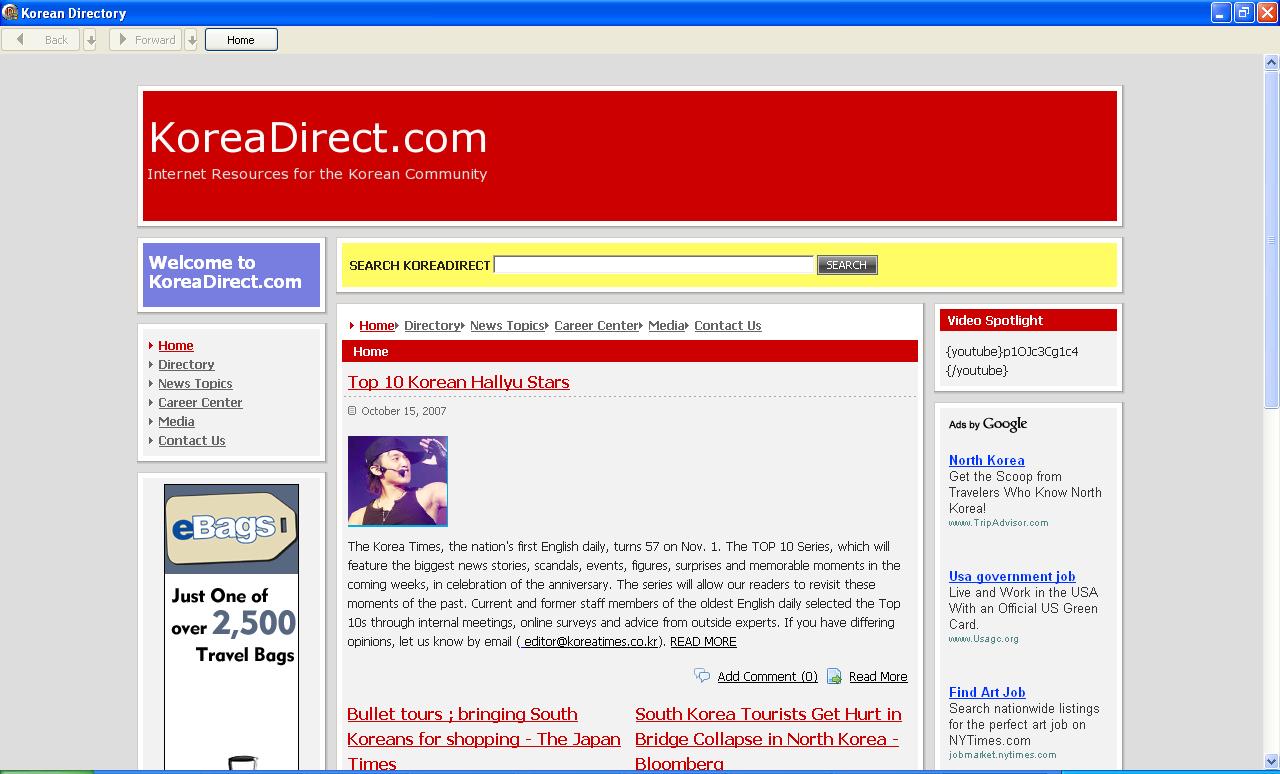Open the Find Art Job ad link
Image resolution: width=1280 pixels, height=774 pixels.
coord(987,693)
